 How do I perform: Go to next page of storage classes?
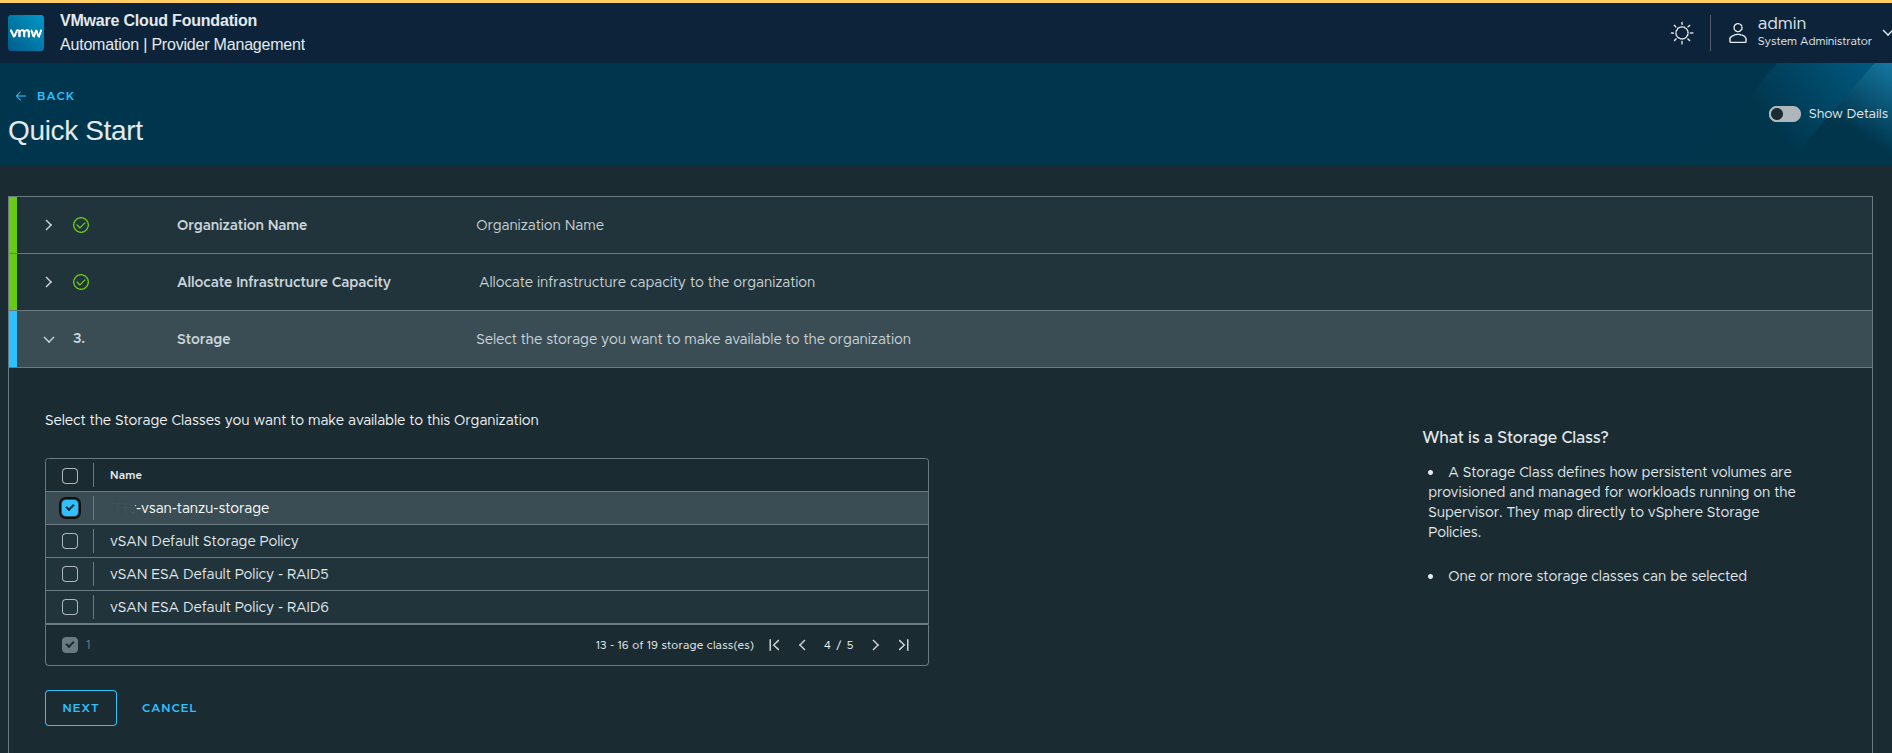tap(875, 645)
